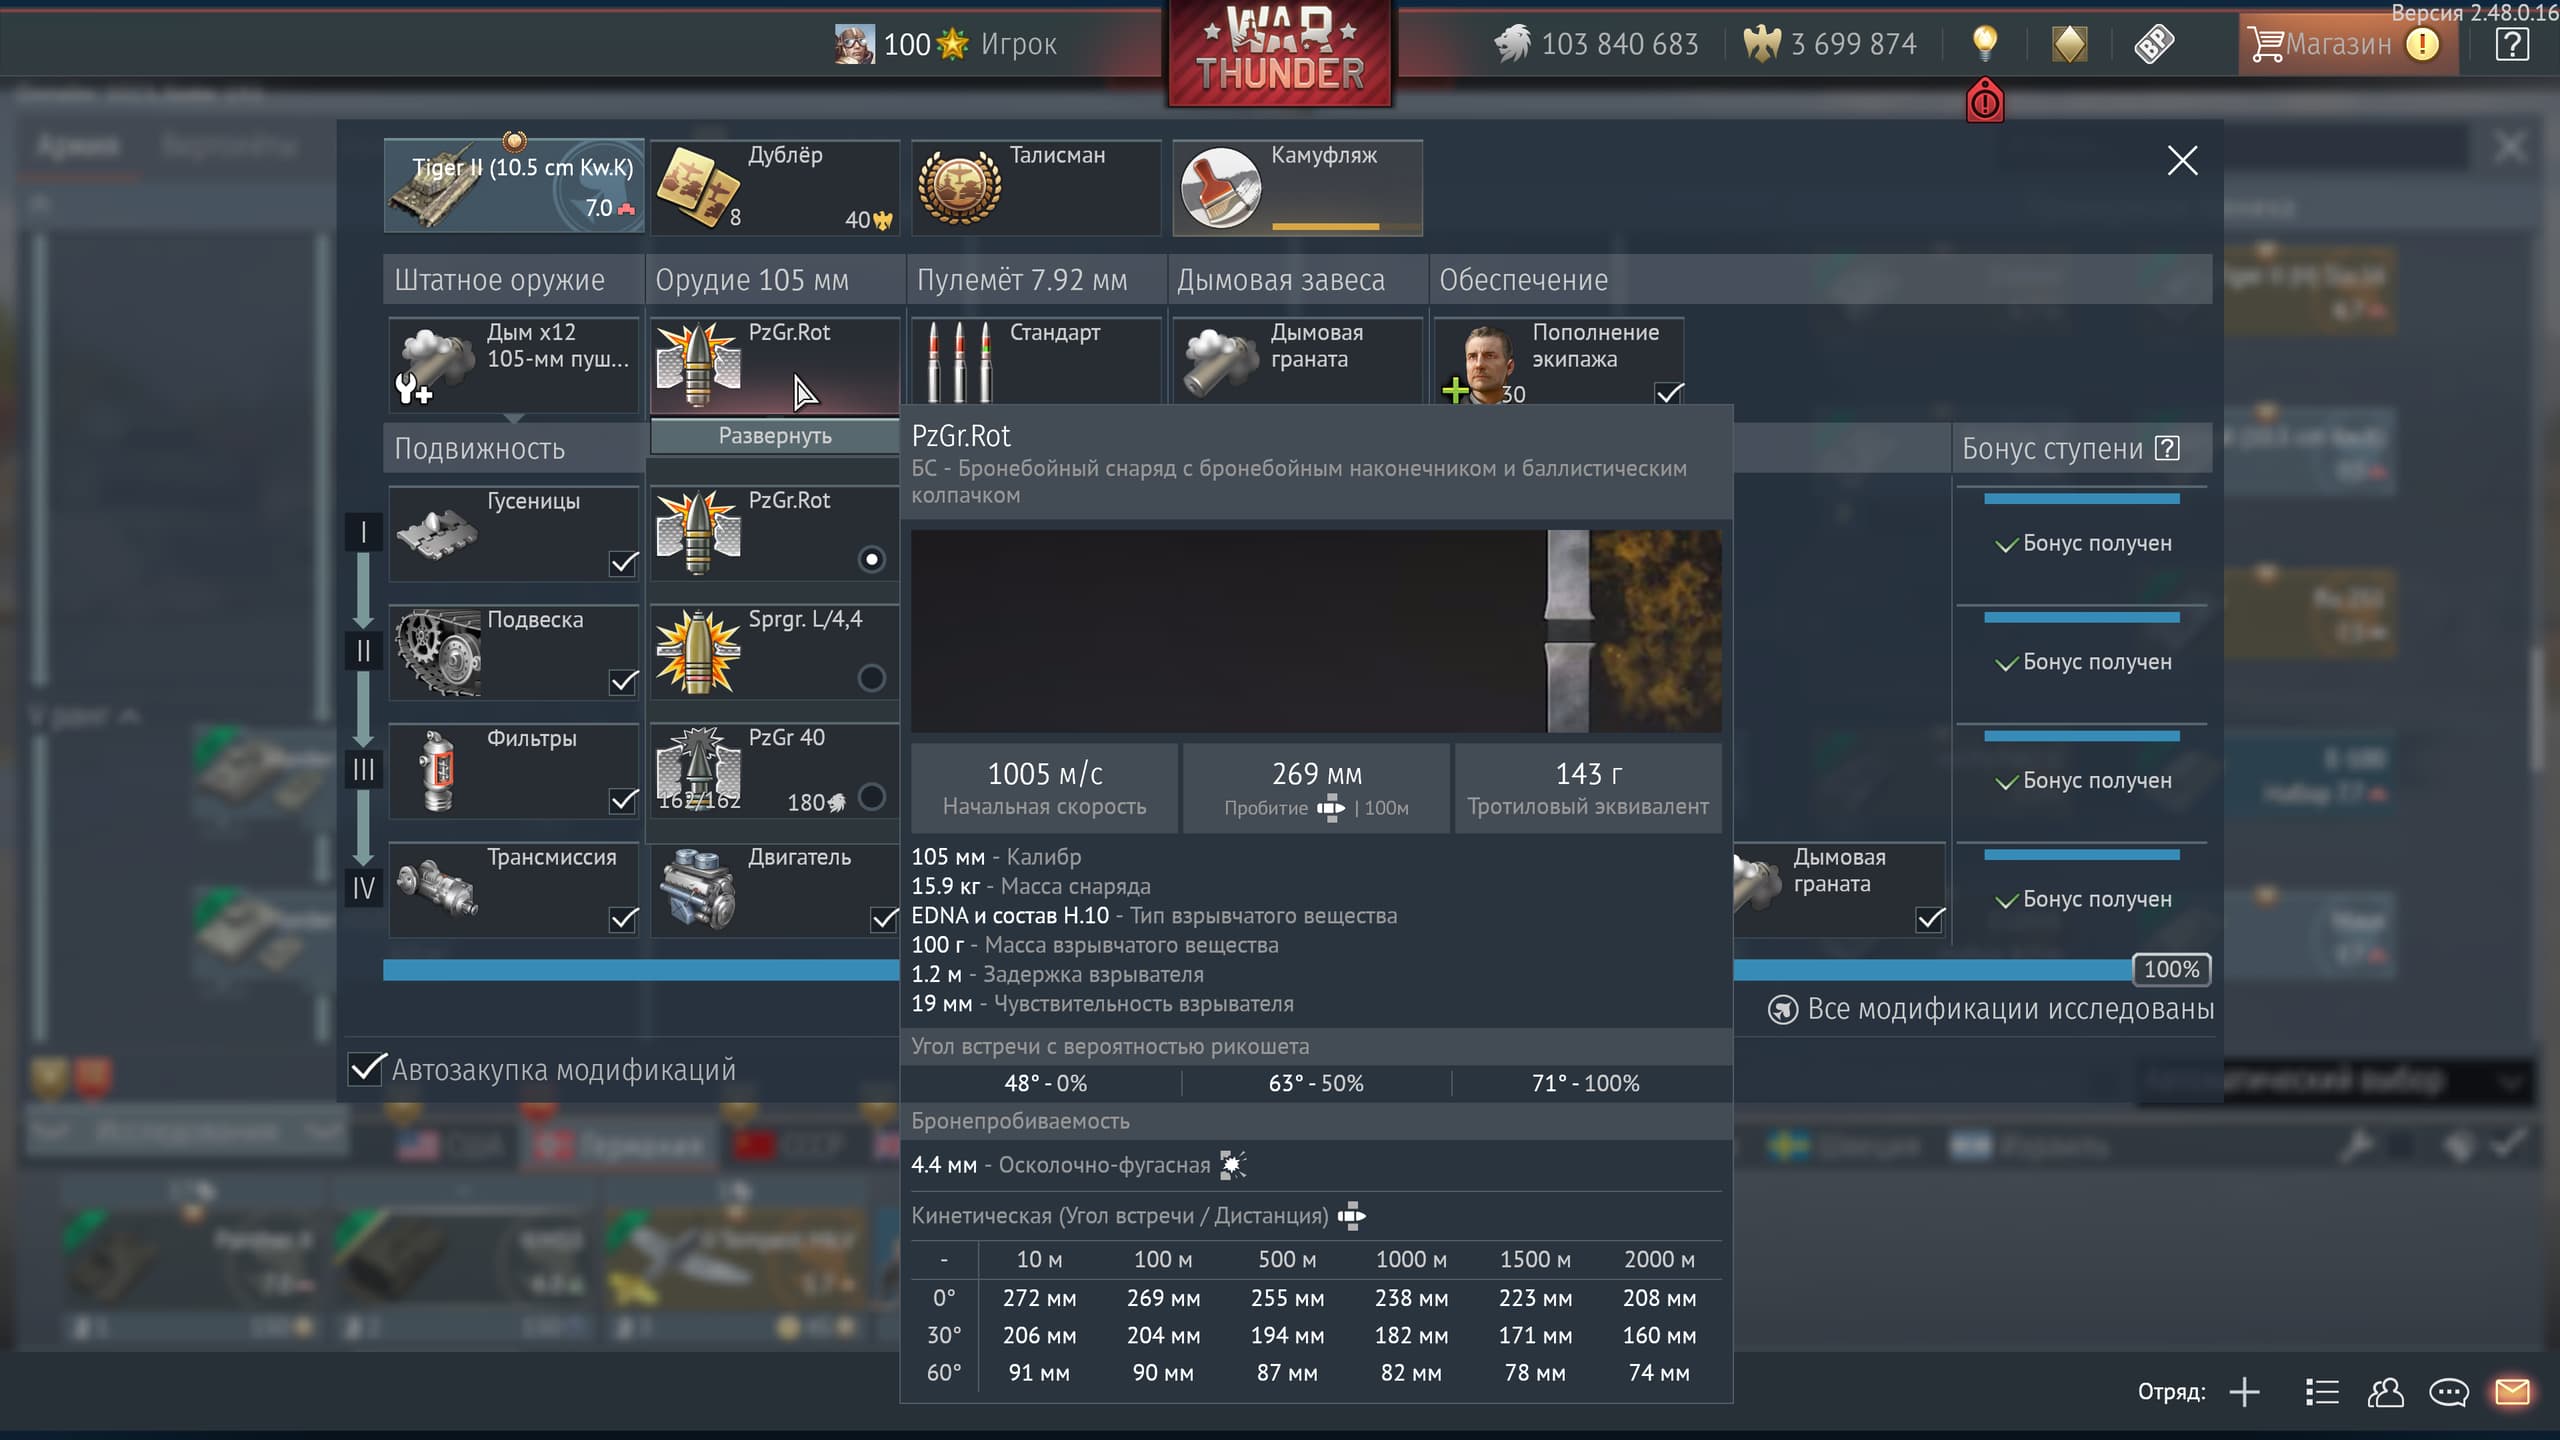Select PzGr.Rot shell radio button
Image resolution: width=2560 pixels, height=1440 pixels.
click(x=872, y=559)
